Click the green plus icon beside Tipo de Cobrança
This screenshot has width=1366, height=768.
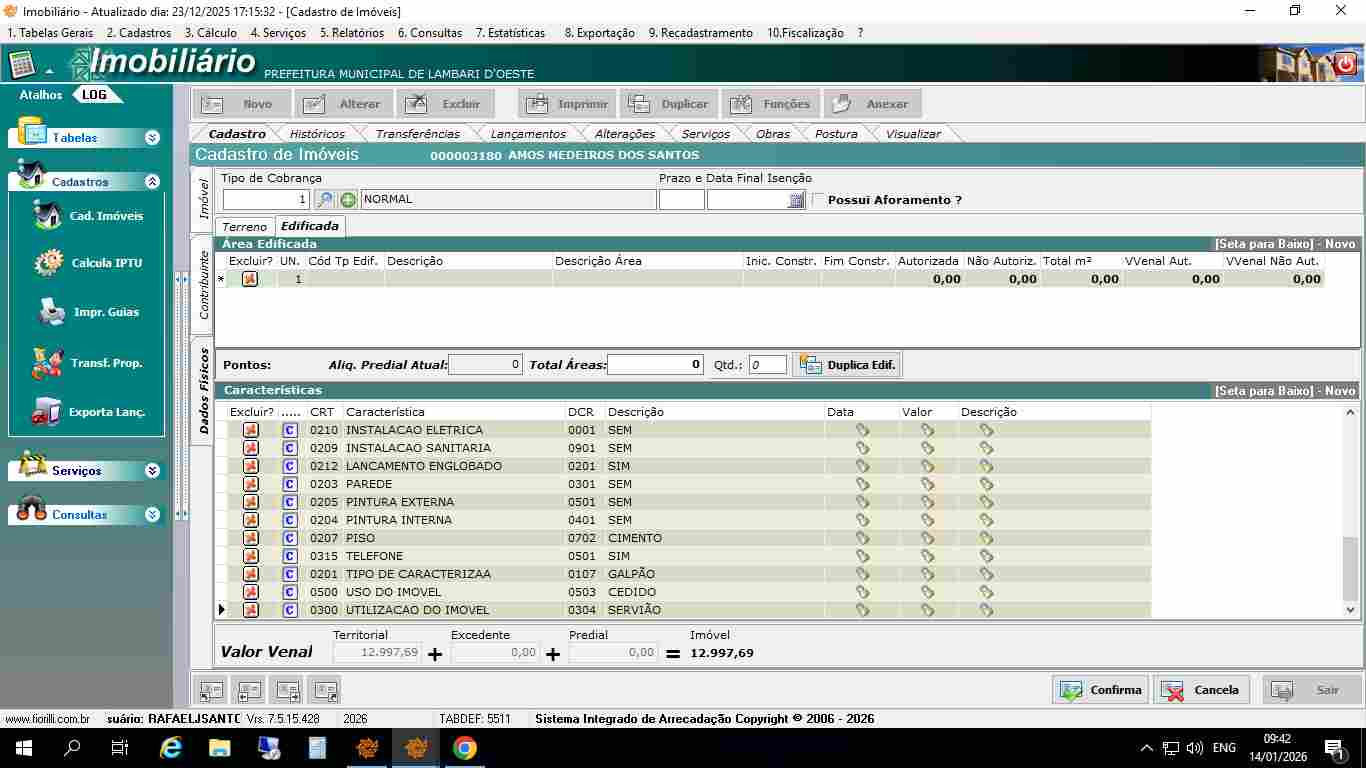click(348, 200)
